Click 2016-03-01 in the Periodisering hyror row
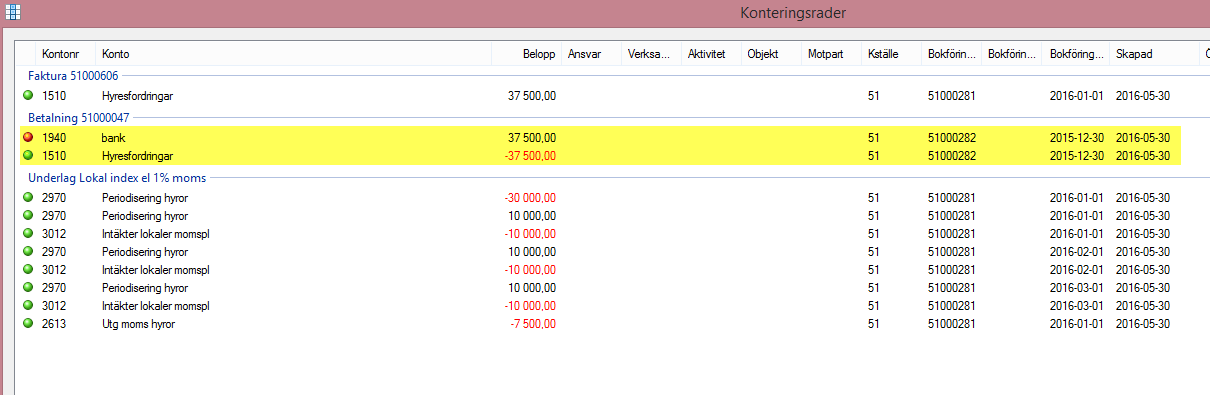Image resolution: width=1210 pixels, height=395 pixels. pos(1077,288)
